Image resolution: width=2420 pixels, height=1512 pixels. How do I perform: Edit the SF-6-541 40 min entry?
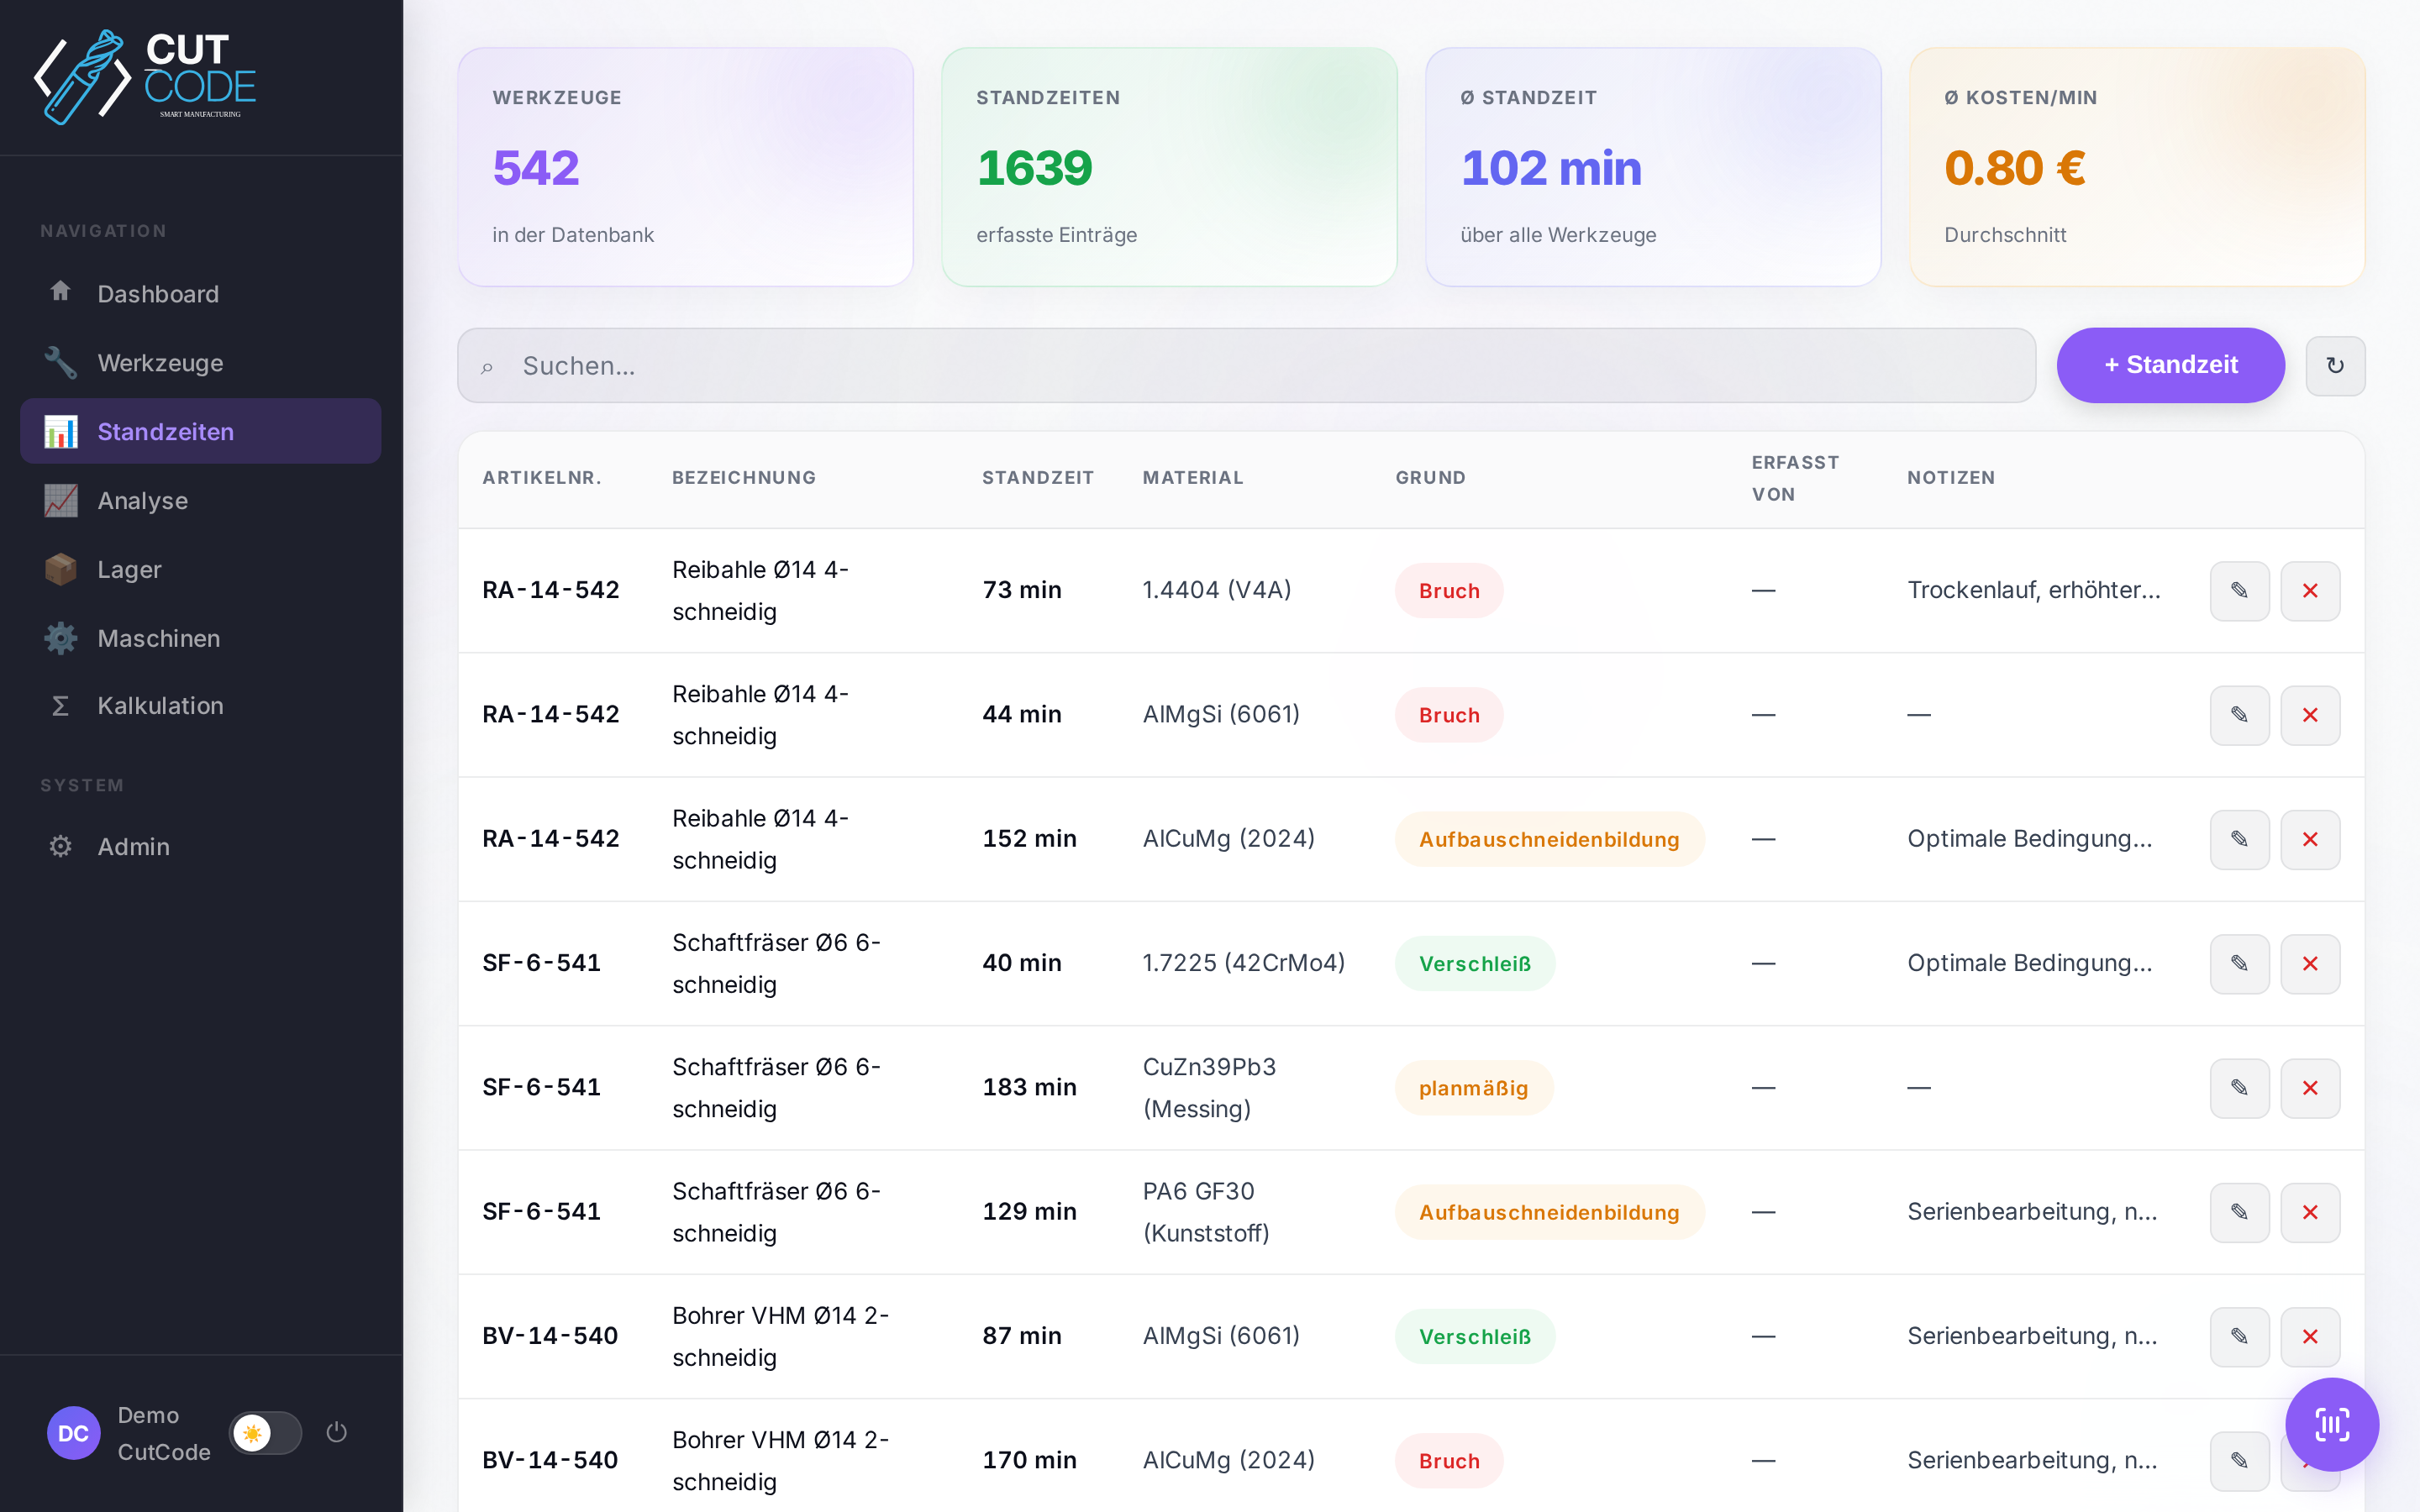tap(2239, 963)
